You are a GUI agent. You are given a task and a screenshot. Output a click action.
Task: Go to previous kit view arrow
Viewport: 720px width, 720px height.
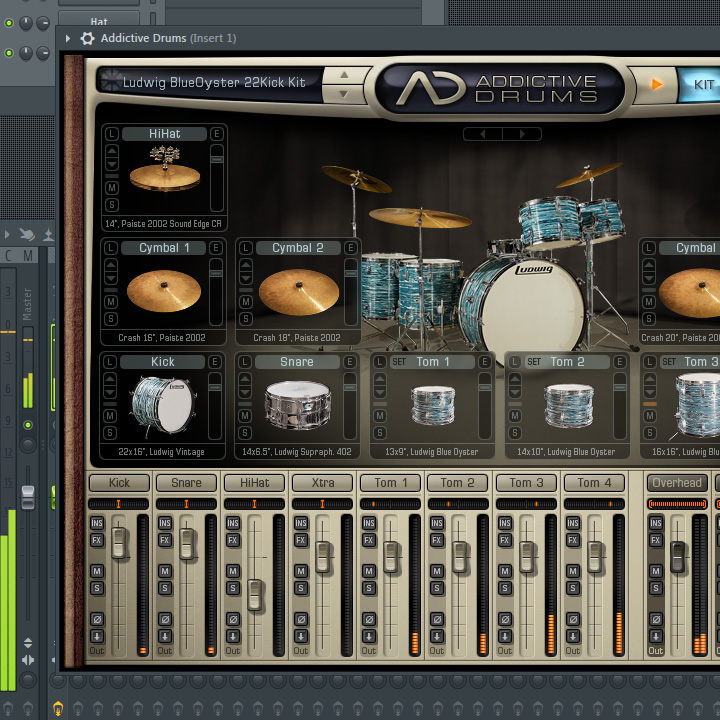[x=483, y=134]
